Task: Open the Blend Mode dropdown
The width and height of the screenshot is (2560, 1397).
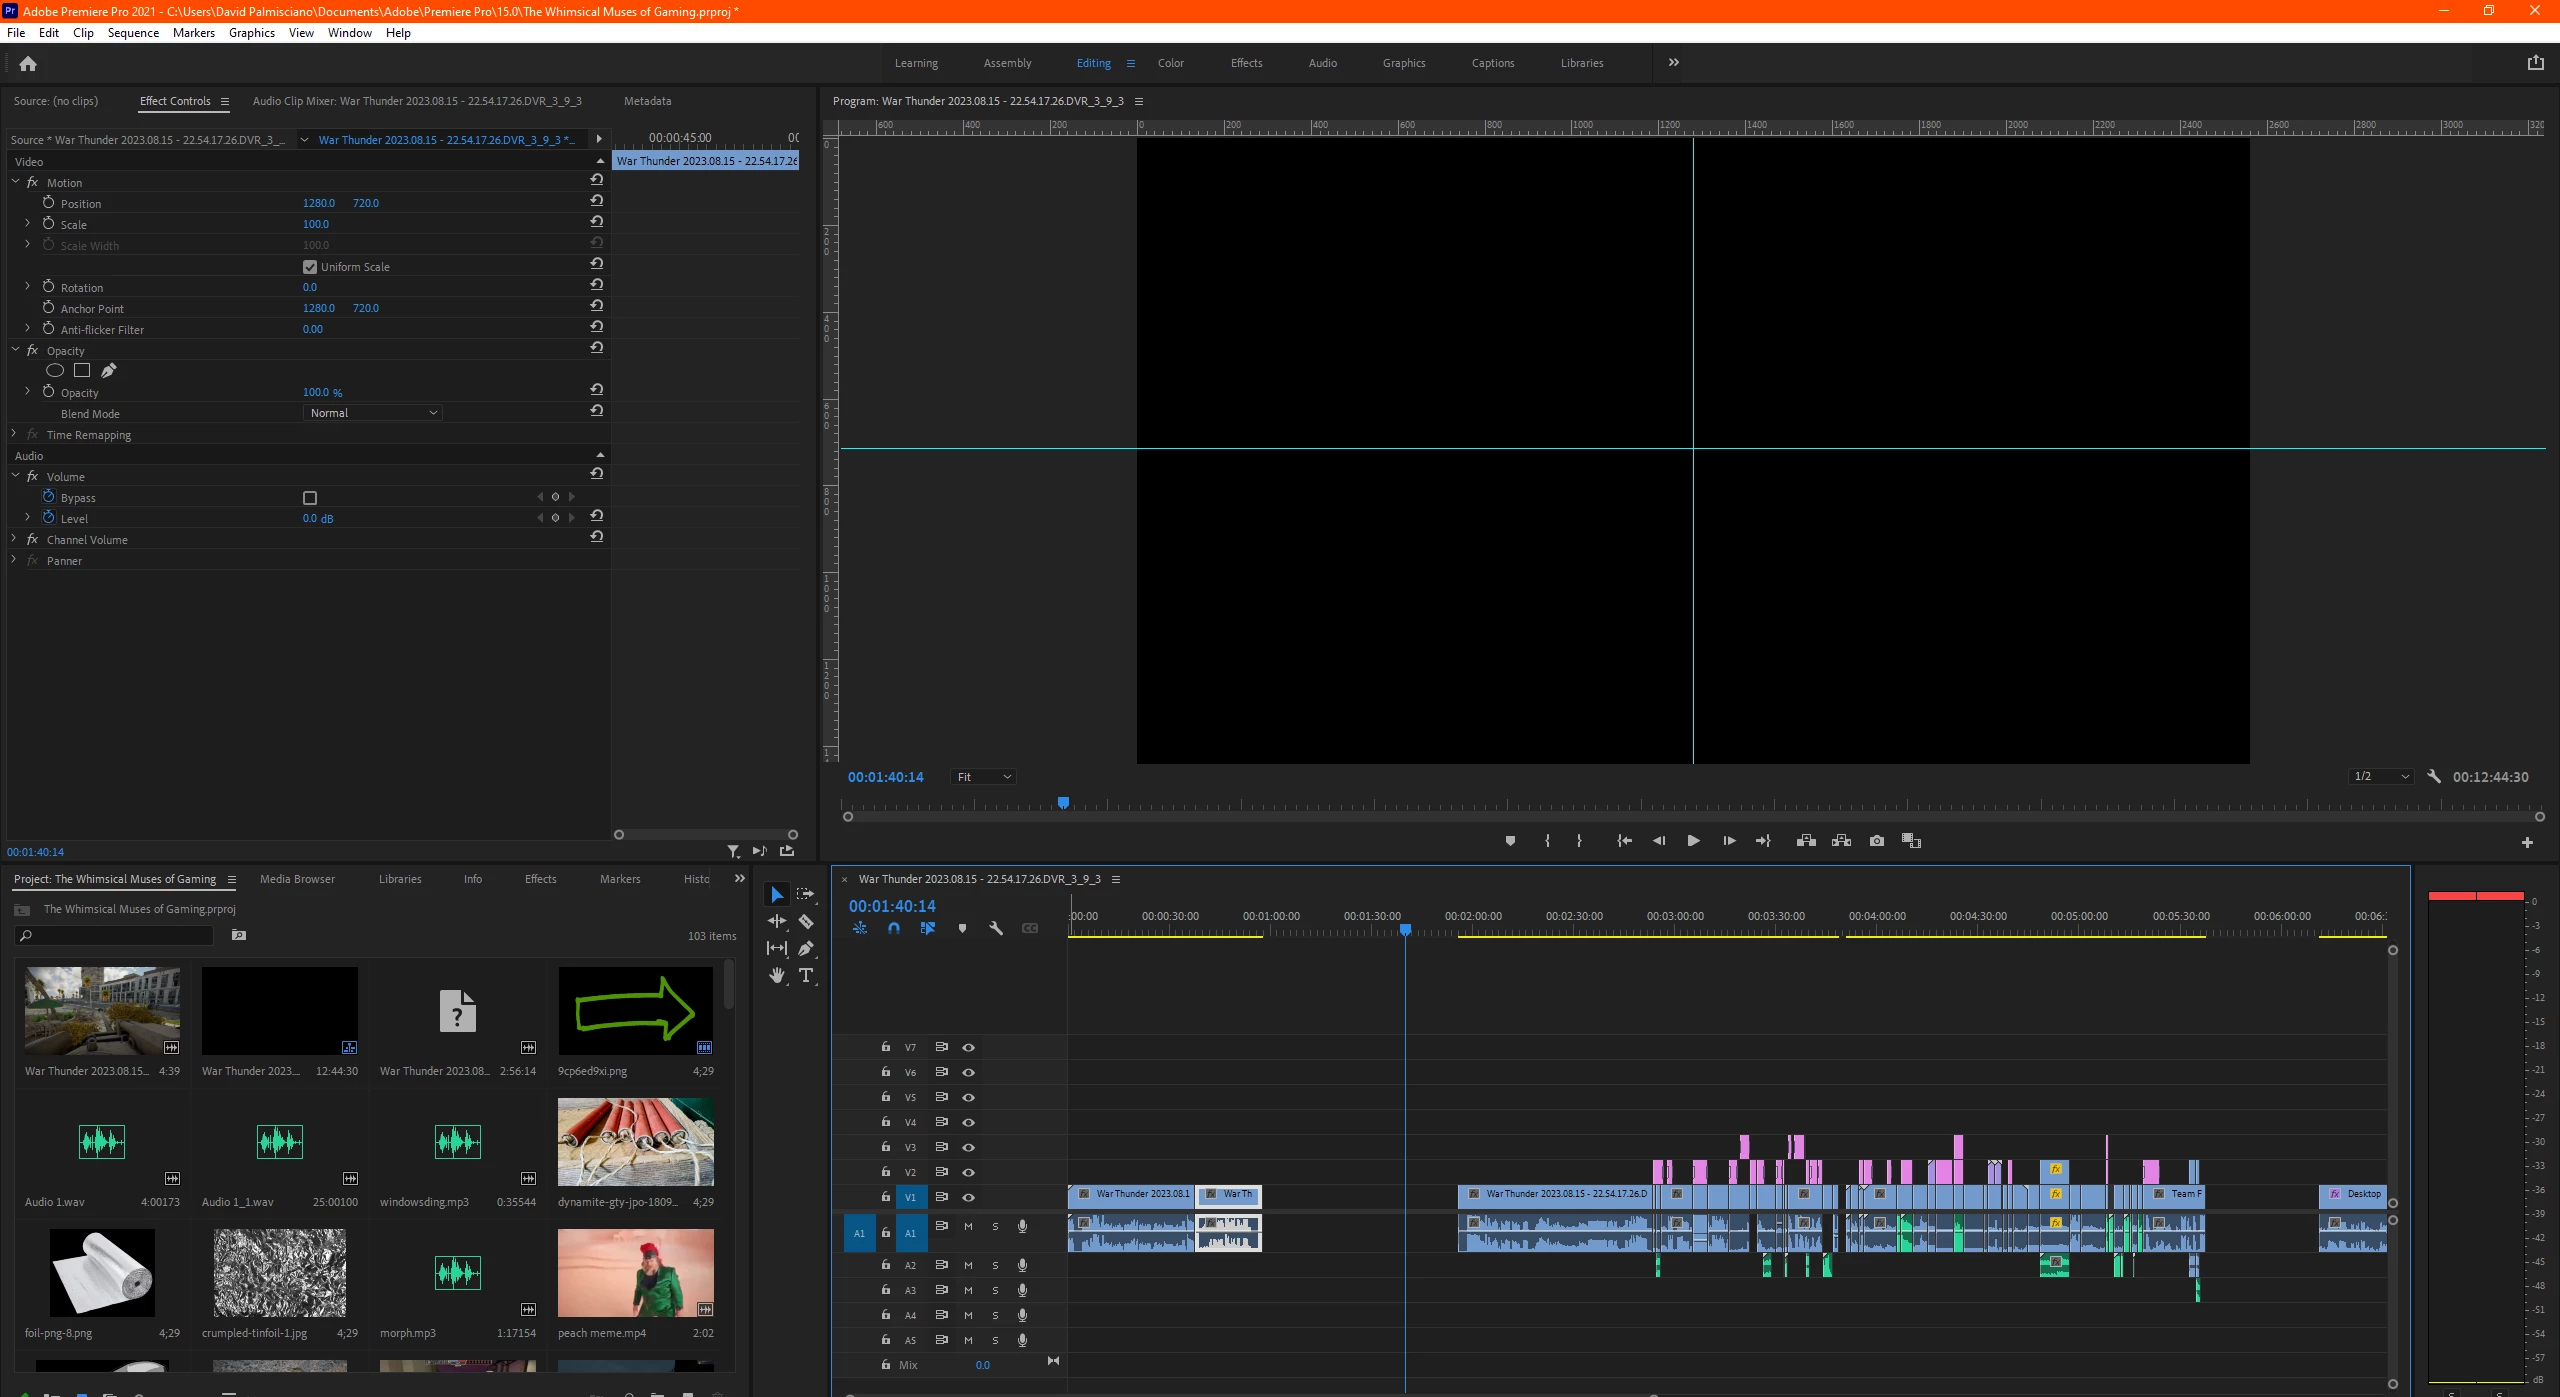Action: click(372, 413)
